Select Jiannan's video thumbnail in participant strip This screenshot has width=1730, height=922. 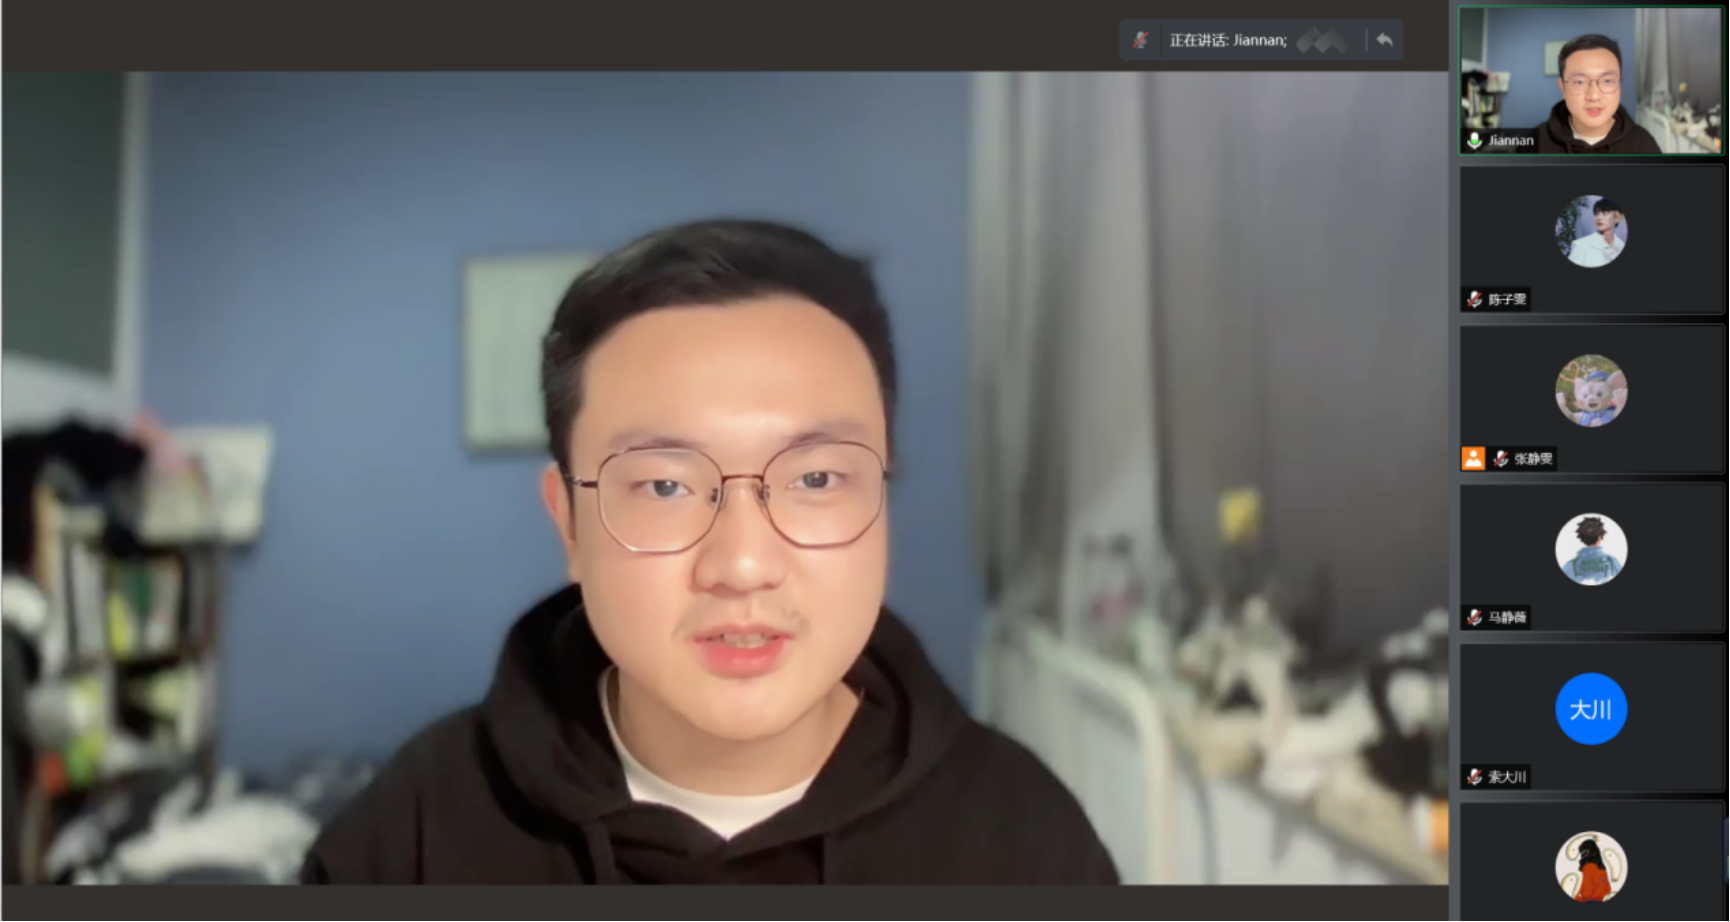pyautogui.click(x=1590, y=80)
